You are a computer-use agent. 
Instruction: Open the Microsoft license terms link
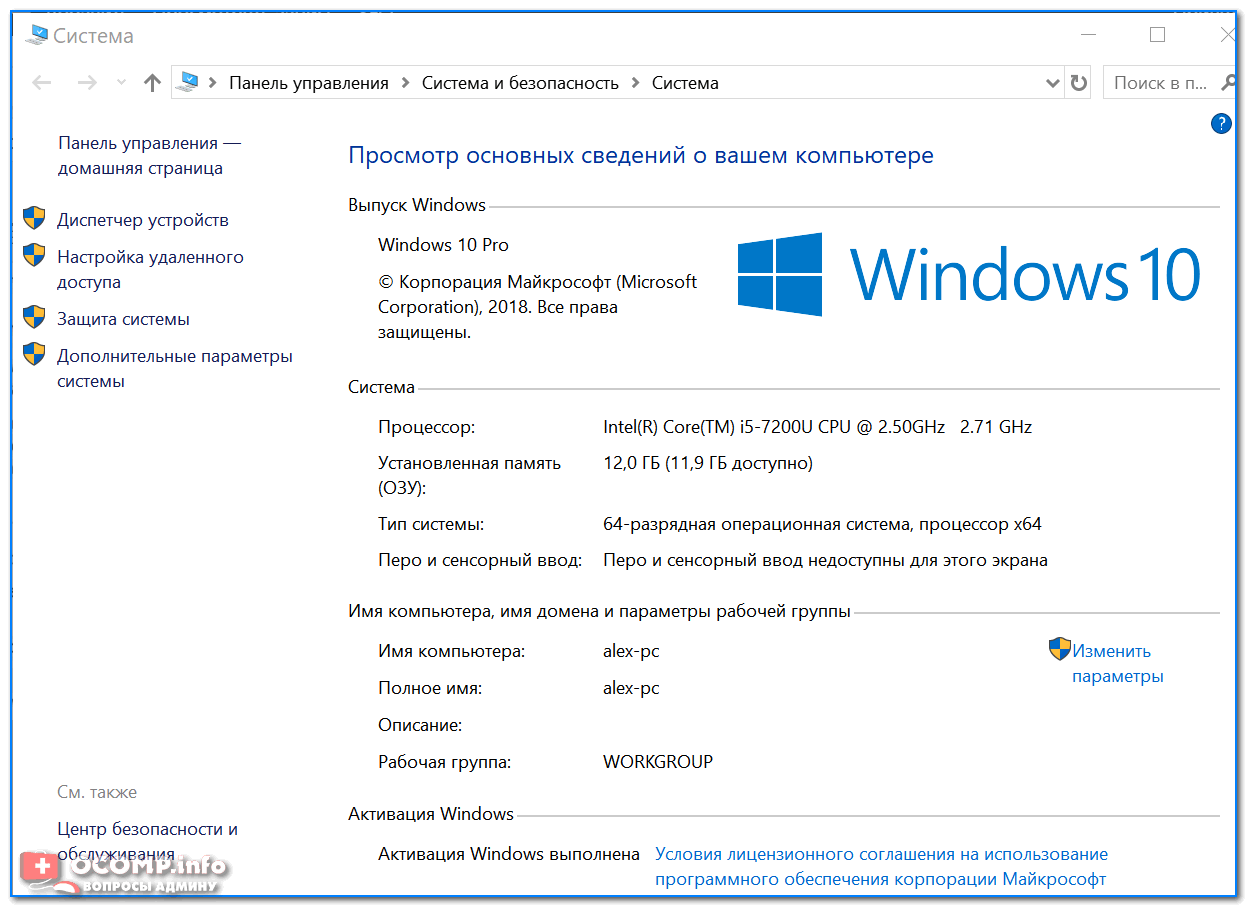pyautogui.click(x=881, y=867)
